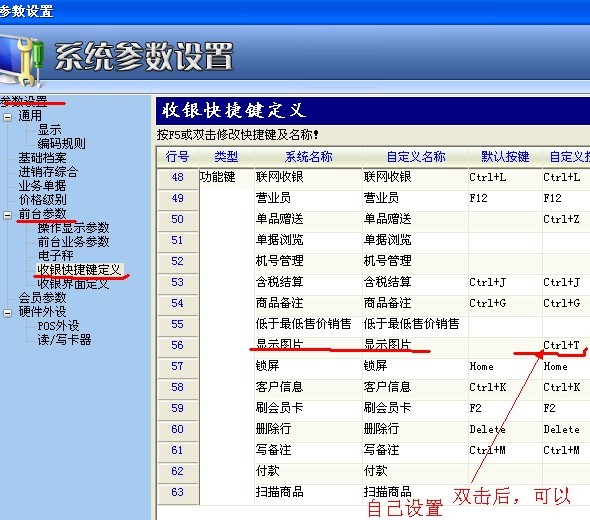This screenshot has width=590, height=520.
Task: Select 编码规则 under 通用
Action: tap(61, 143)
